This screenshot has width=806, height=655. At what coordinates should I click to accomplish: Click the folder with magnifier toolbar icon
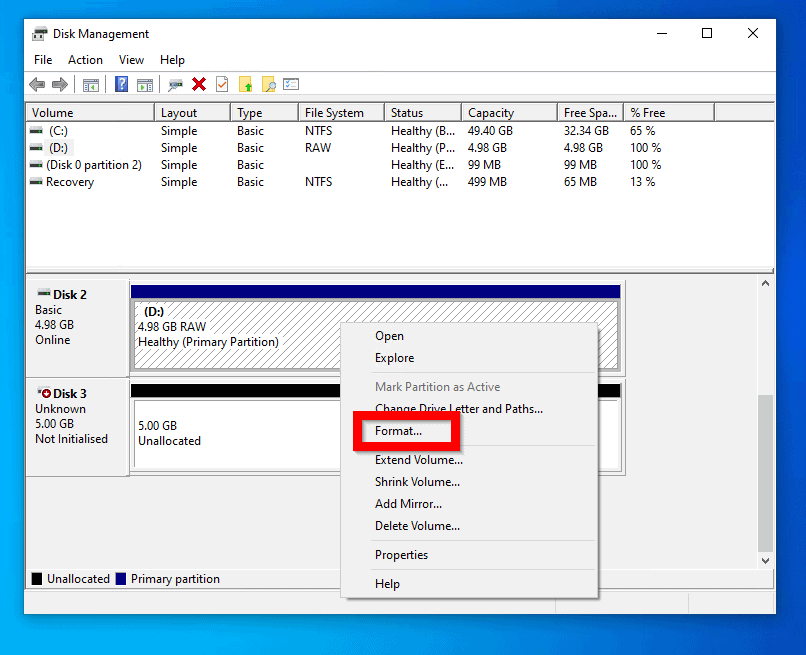pyautogui.click(x=269, y=84)
